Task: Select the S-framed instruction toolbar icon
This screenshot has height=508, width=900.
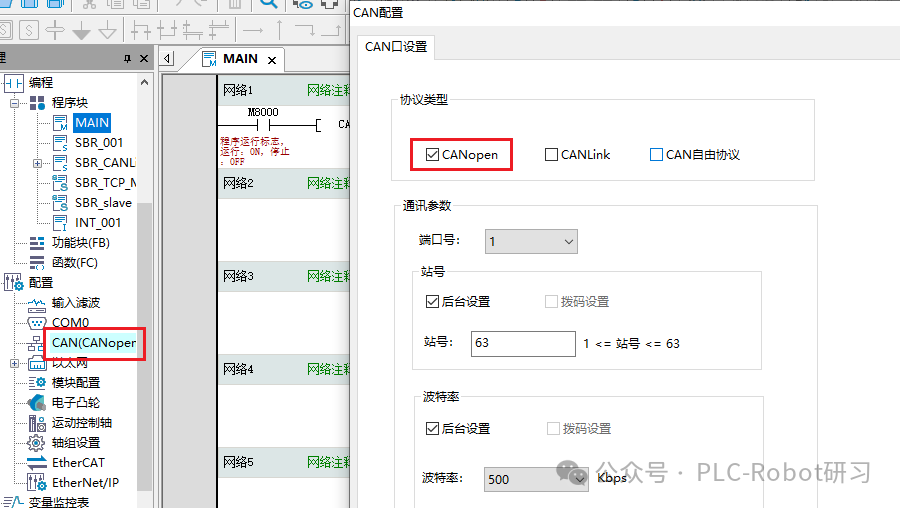Action: pyautogui.click(x=29, y=30)
